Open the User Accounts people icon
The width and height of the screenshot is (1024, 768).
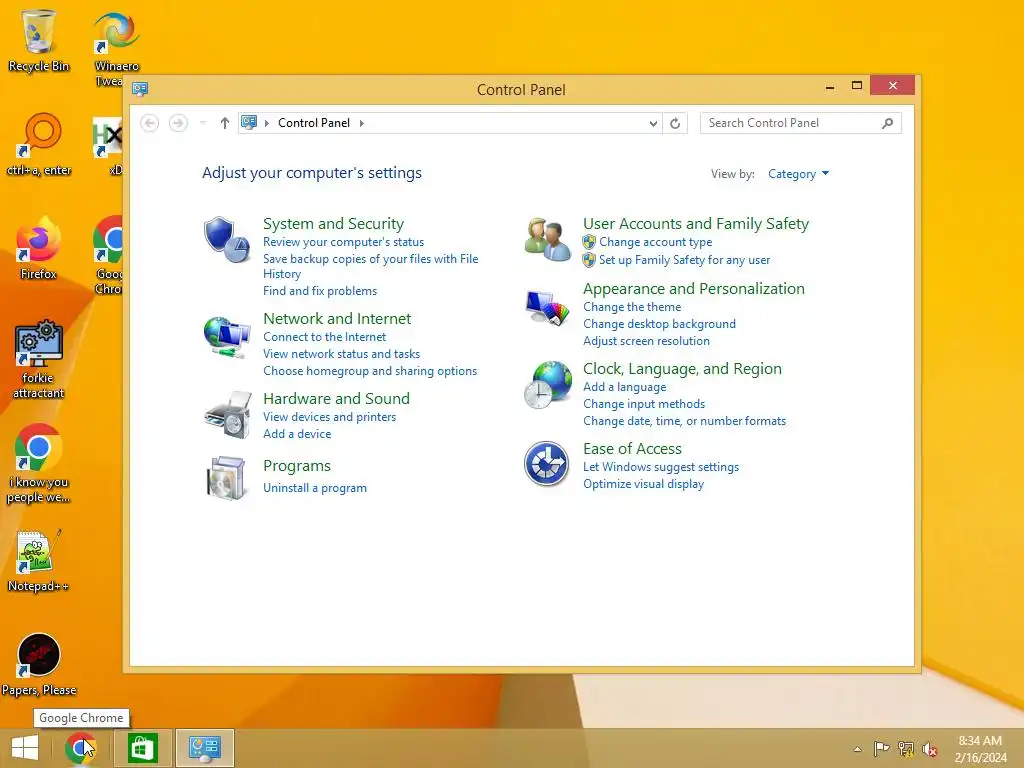[547, 240]
